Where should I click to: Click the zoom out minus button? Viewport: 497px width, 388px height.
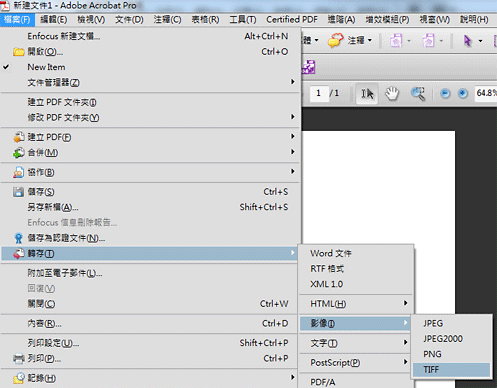[445, 94]
